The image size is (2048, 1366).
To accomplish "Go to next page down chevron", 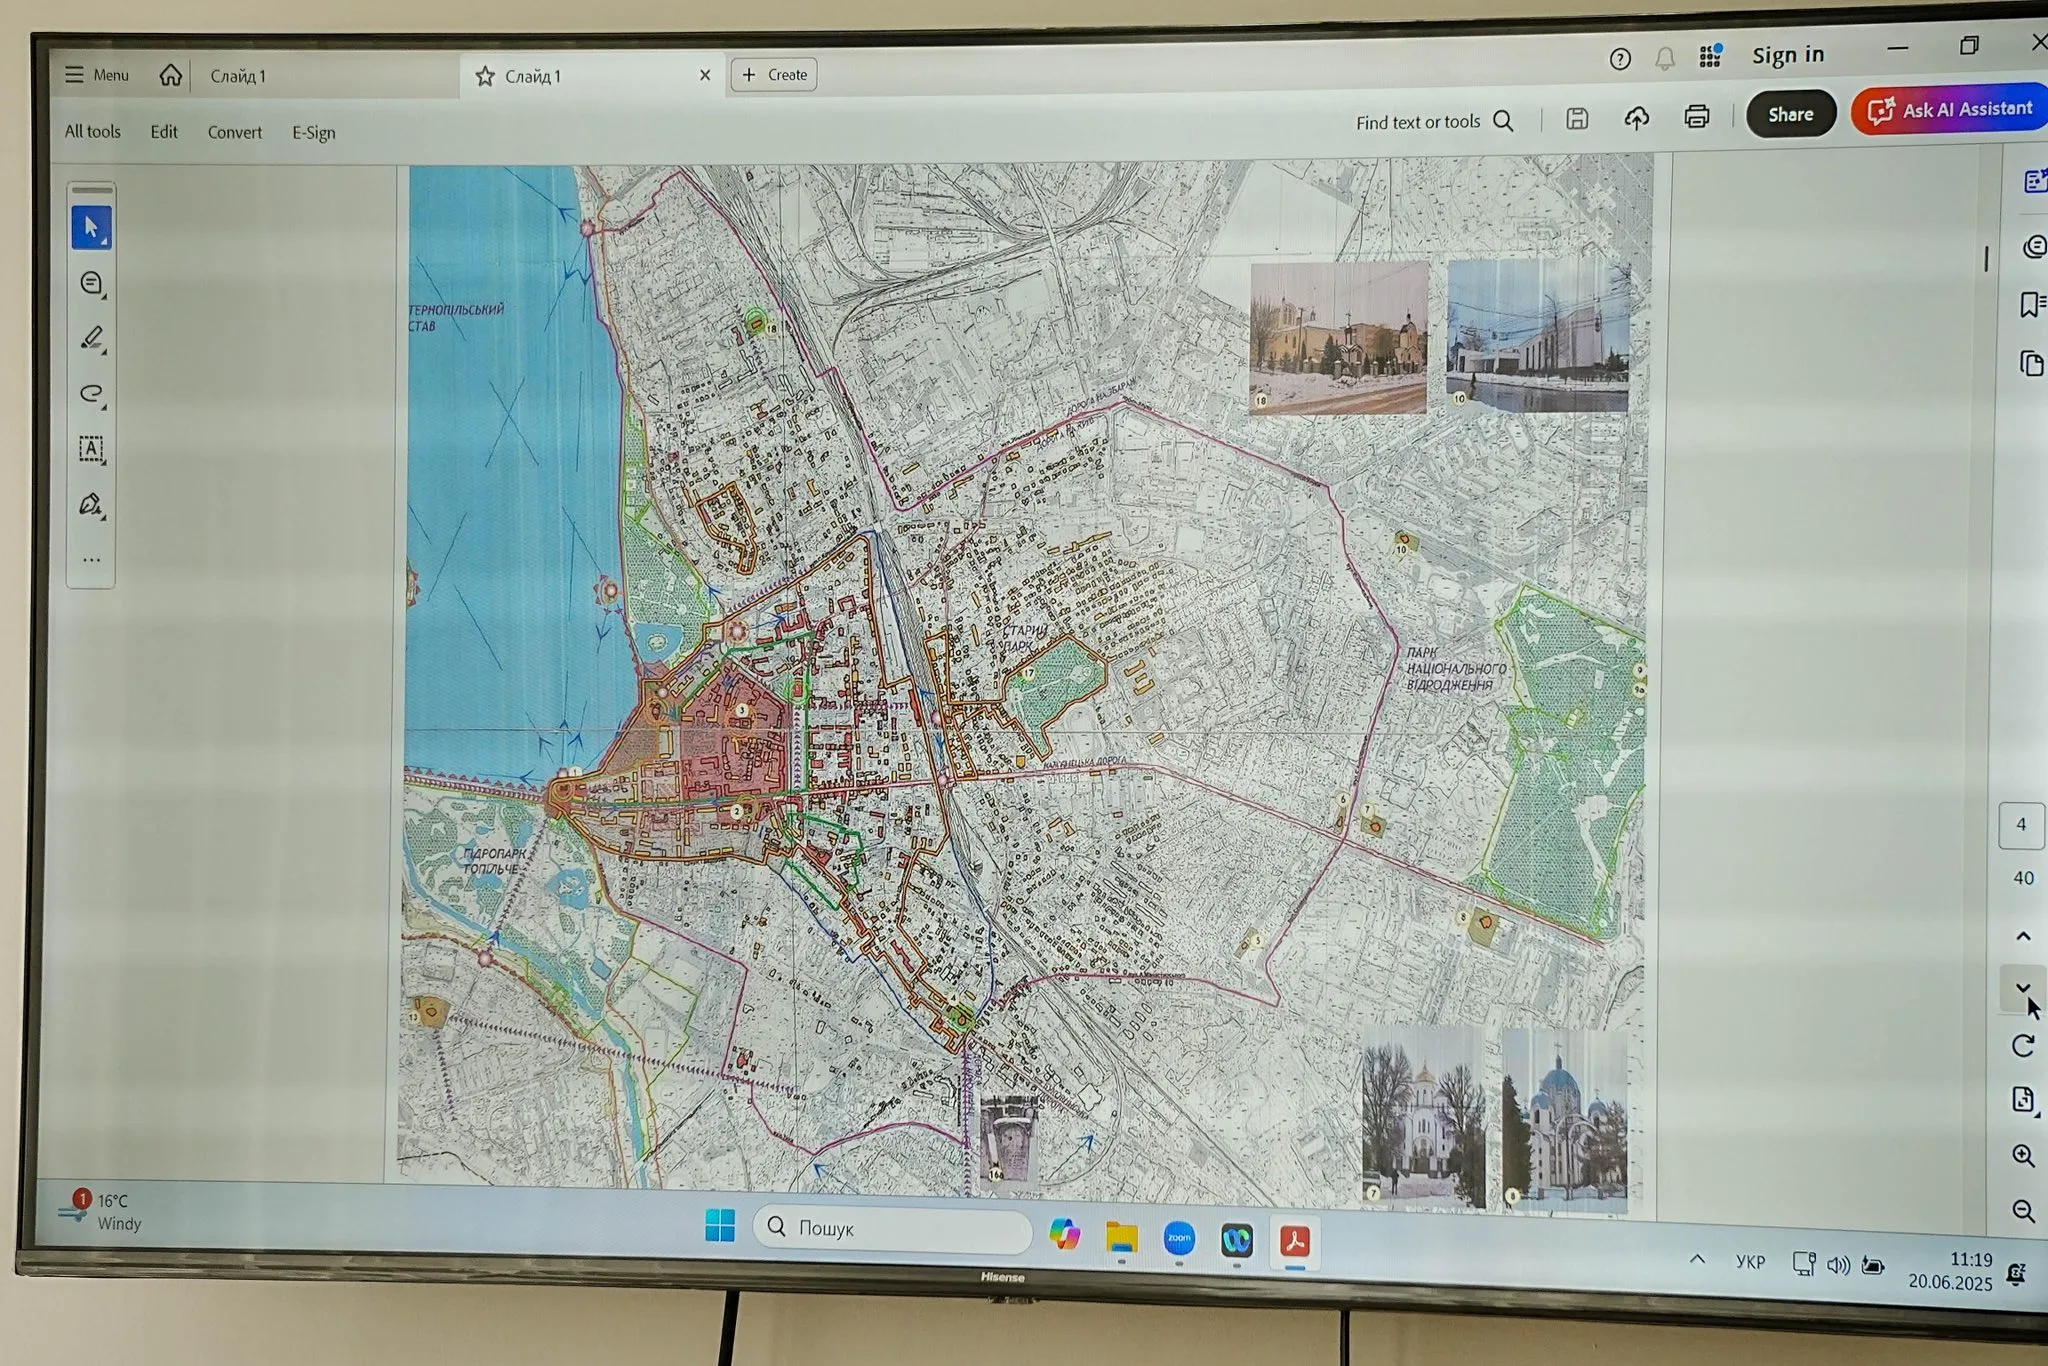I will coord(2023,988).
